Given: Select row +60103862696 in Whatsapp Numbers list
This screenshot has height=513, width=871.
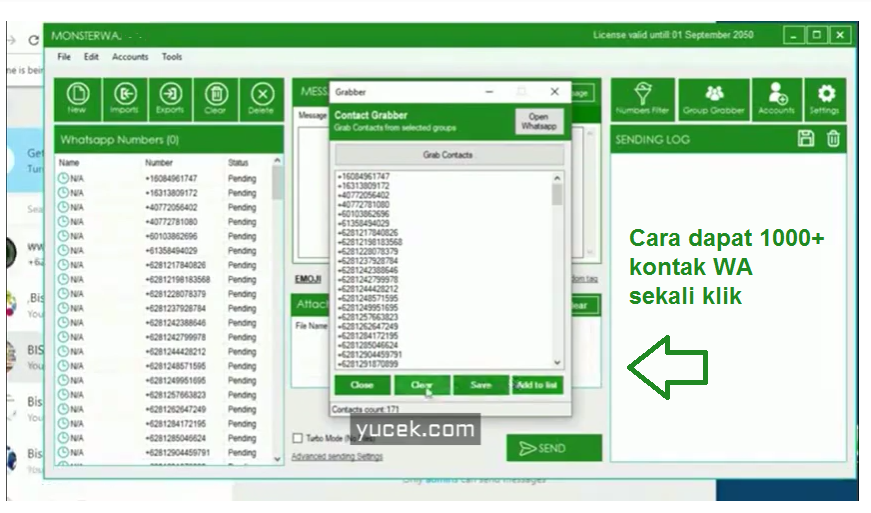Looking at the screenshot, I should 164,237.
